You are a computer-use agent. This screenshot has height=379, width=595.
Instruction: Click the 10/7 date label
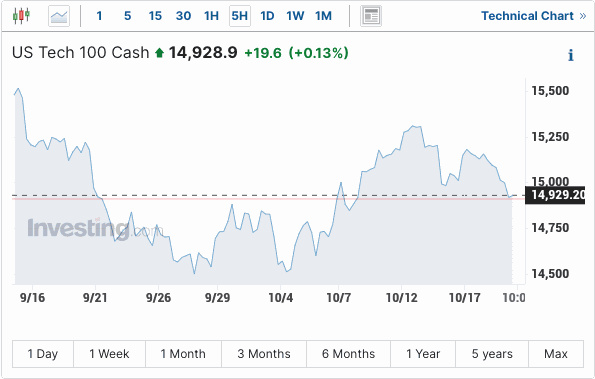[x=339, y=297]
